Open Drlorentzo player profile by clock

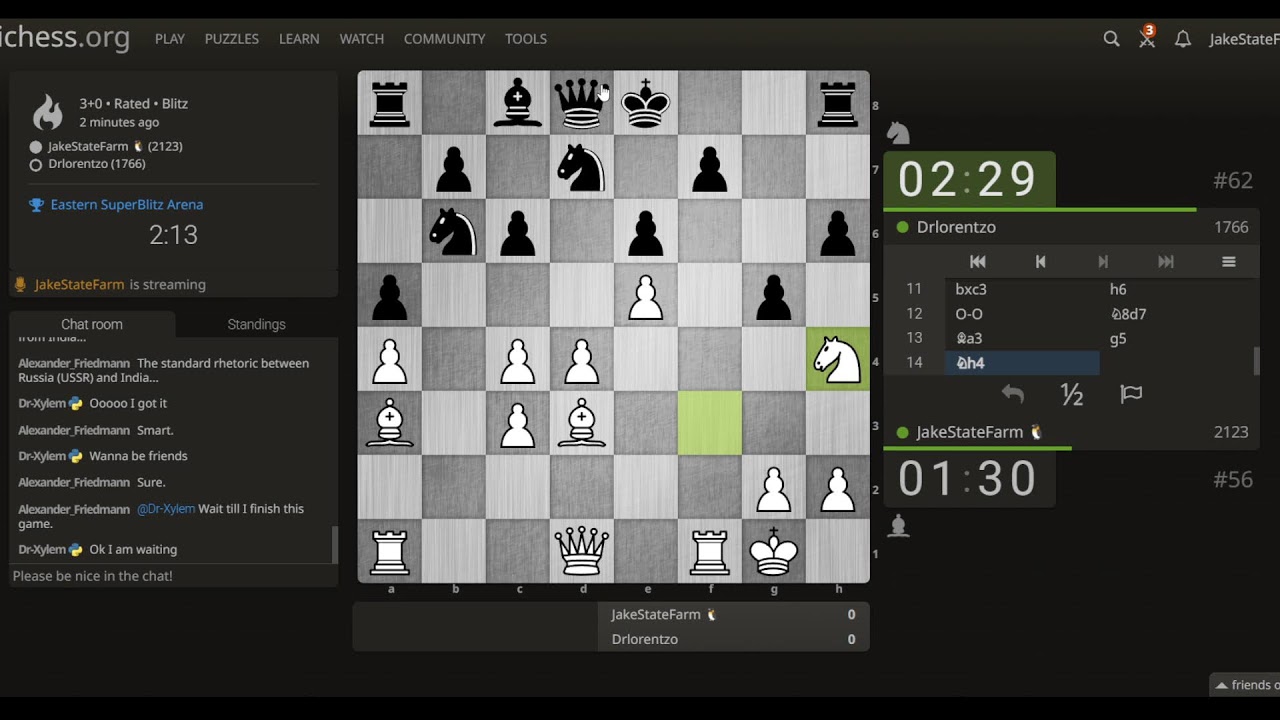(x=956, y=227)
